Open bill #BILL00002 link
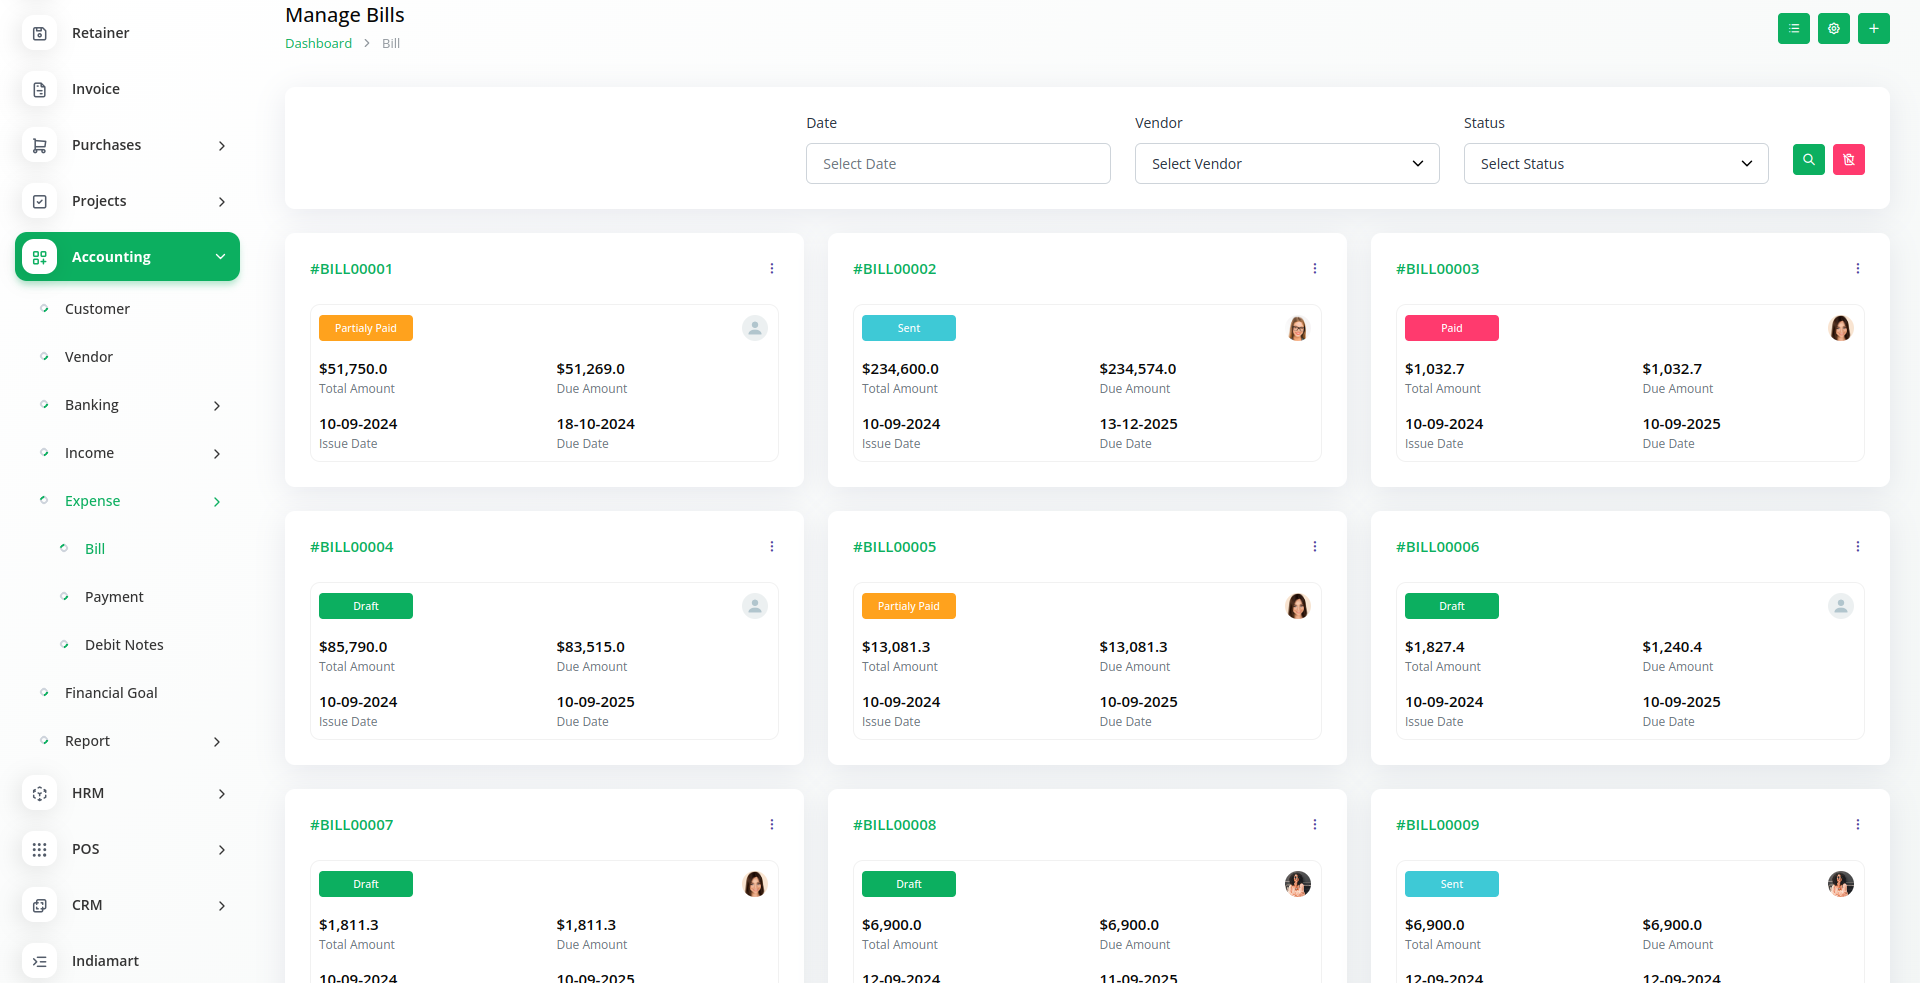The width and height of the screenshot is (1920, 983). [894, 269]
